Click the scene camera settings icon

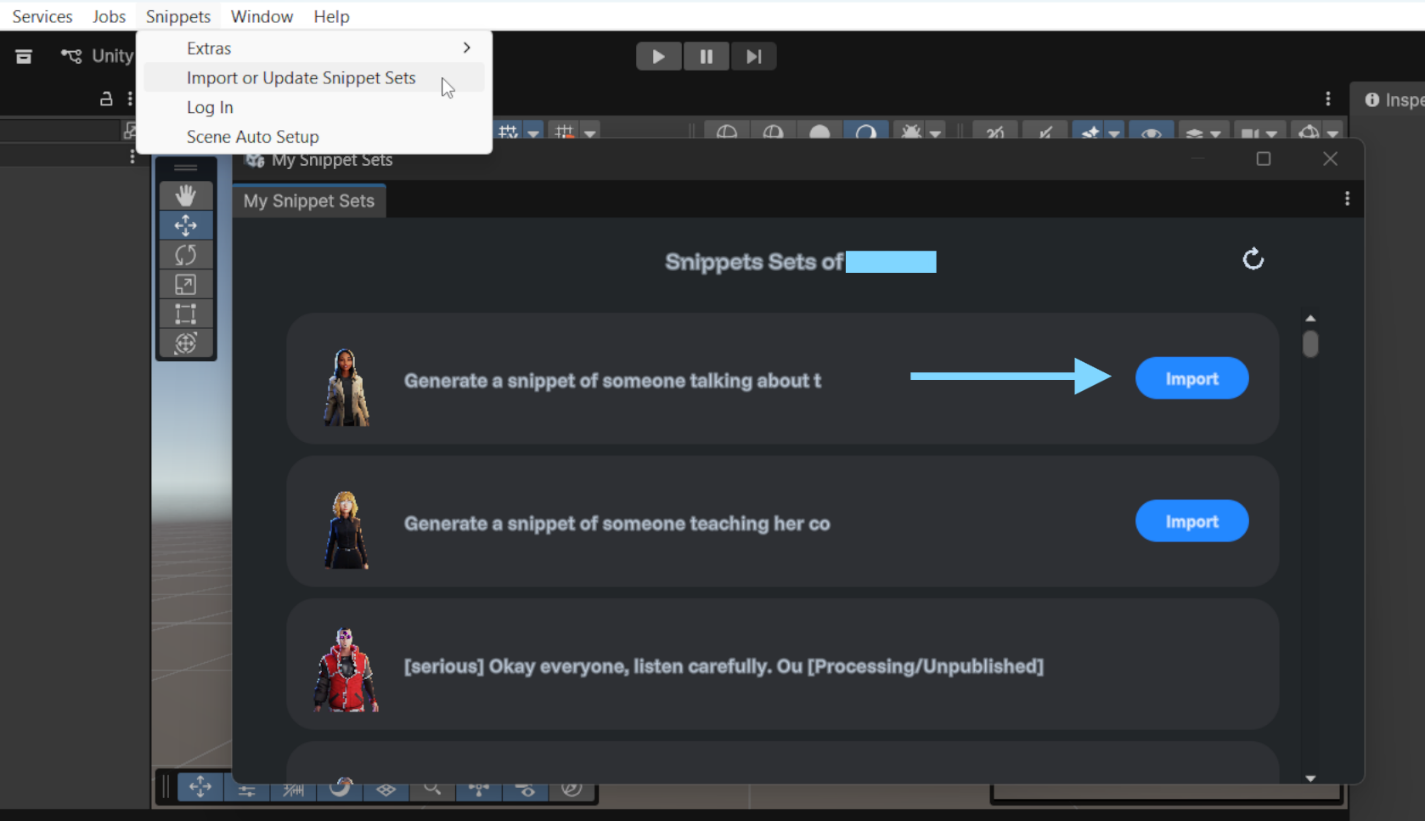(1249, 132)
